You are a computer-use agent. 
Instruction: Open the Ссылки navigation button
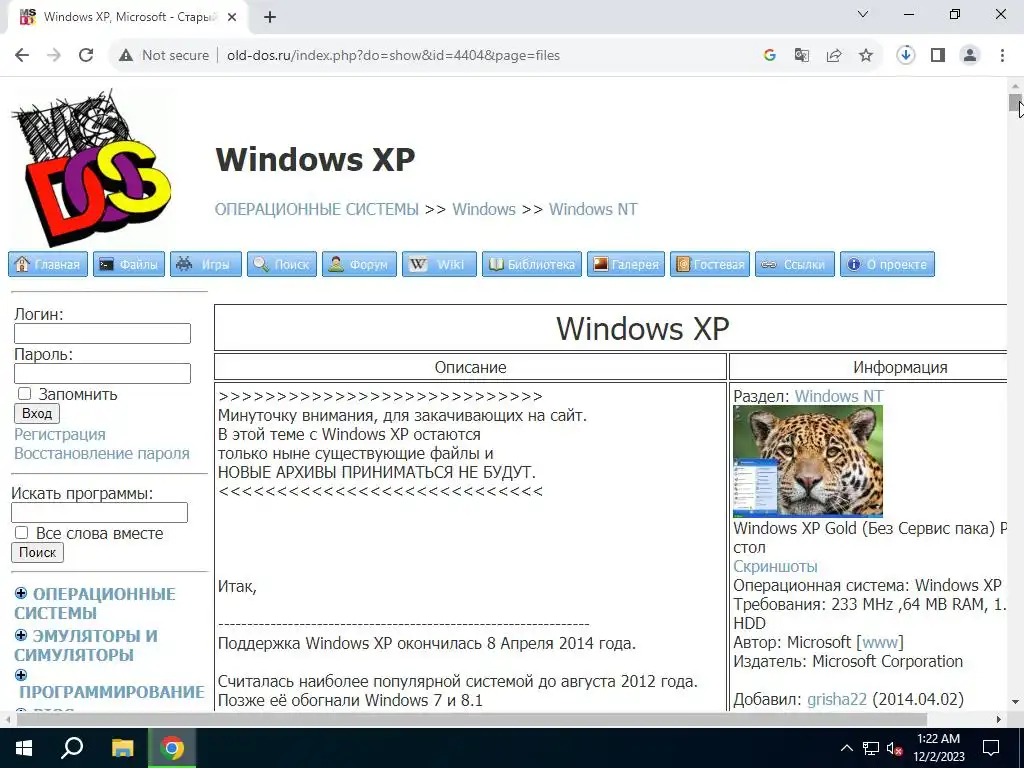click(795, 264)
